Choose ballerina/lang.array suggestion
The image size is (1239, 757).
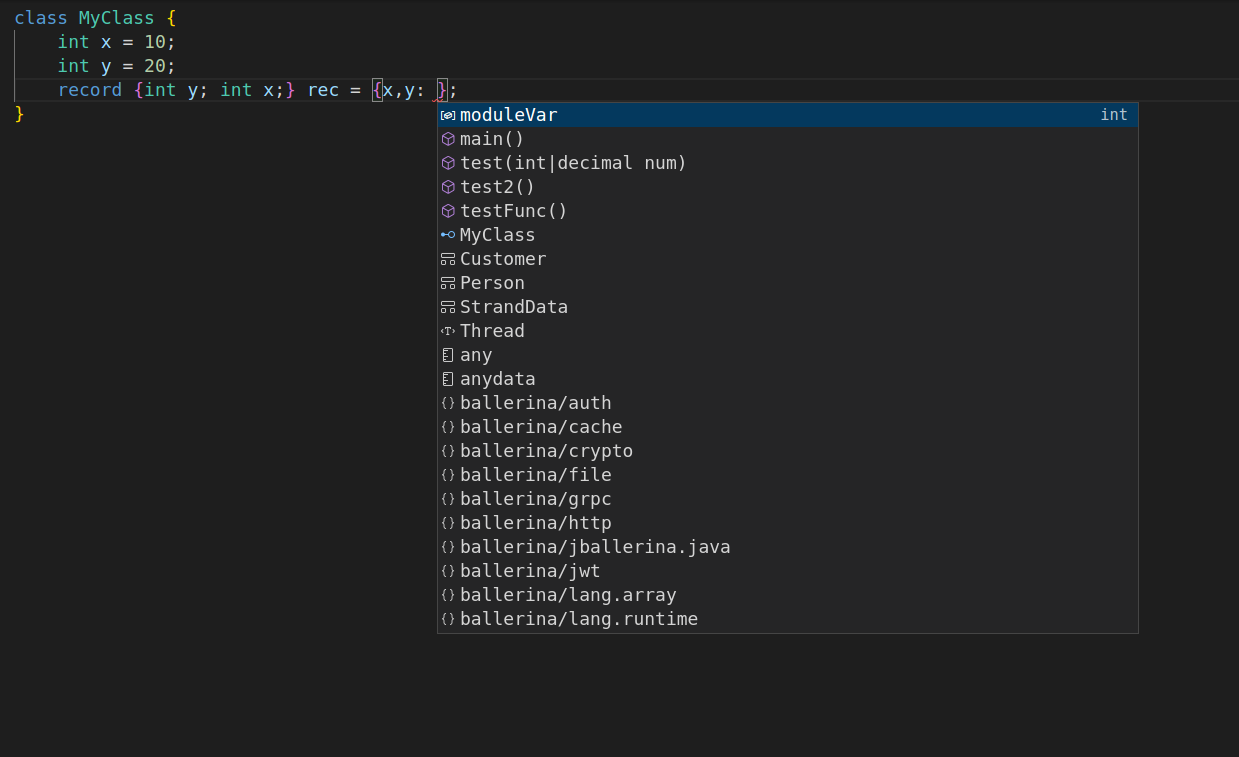[x=788, y=595]
